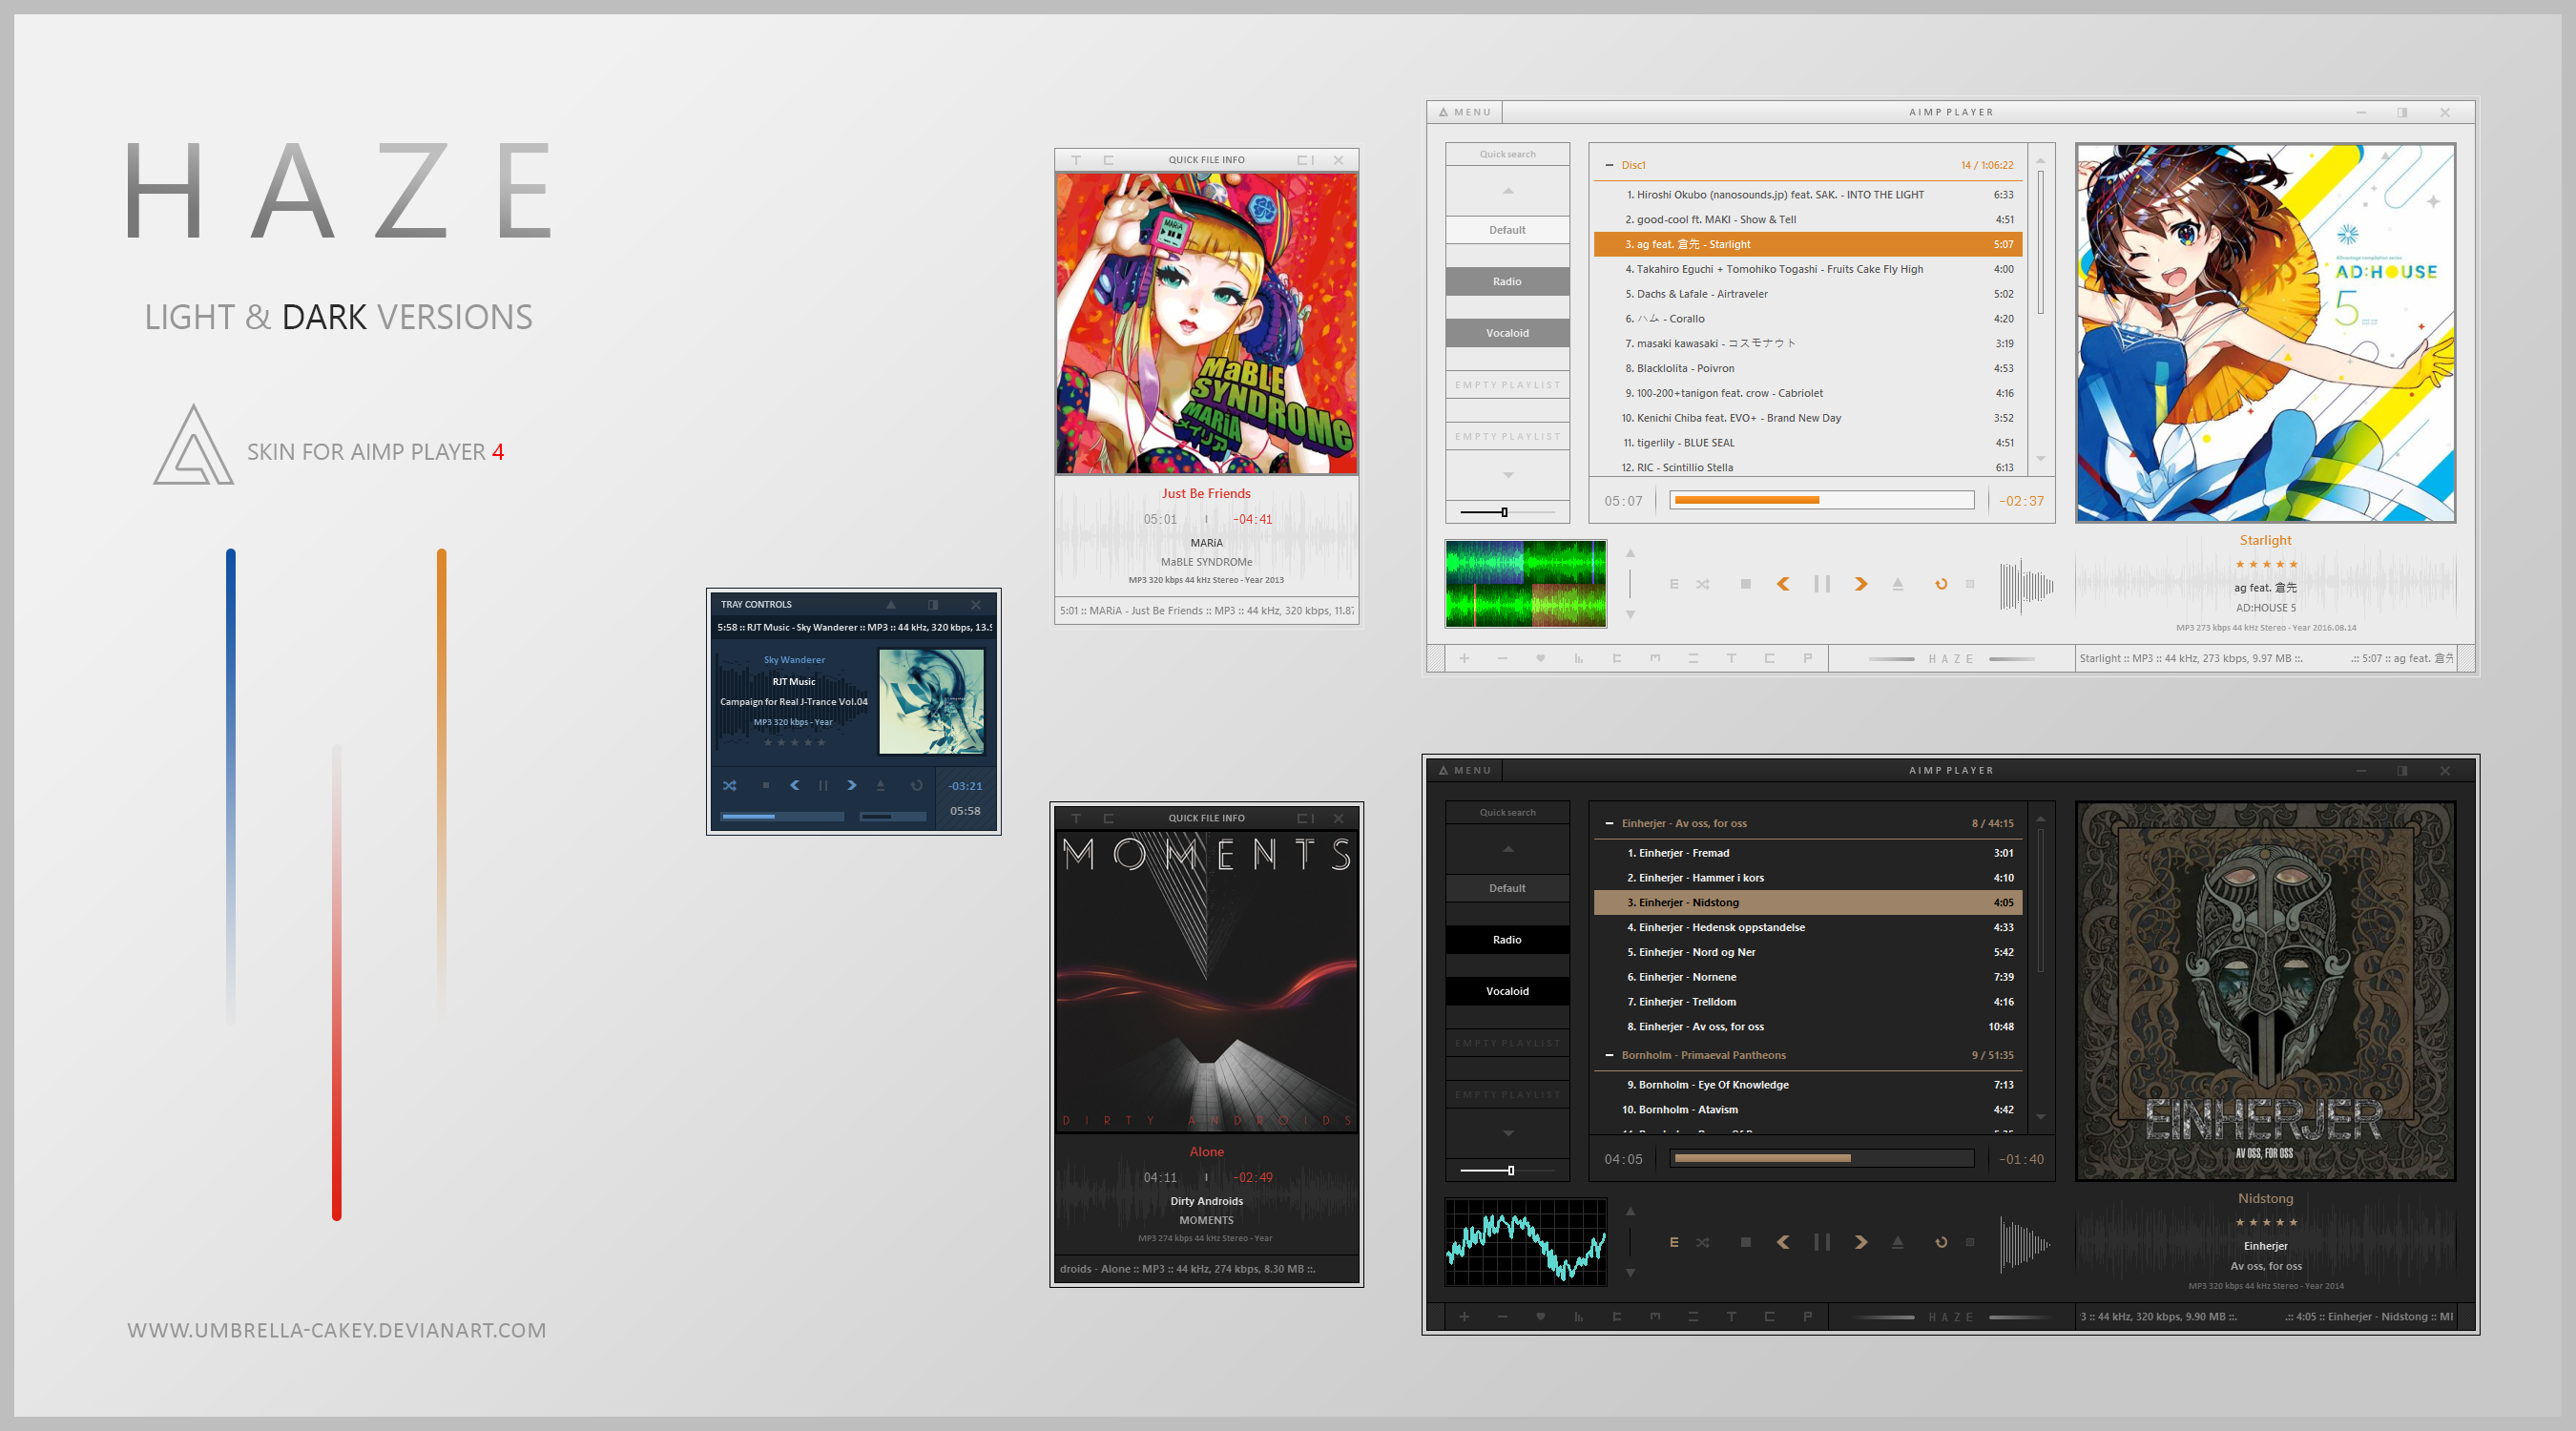The width and height of the screenshot is (2576, 1431).
Task: Toggle equalizer button in light AIMP player
Action: click(1674, 584)
